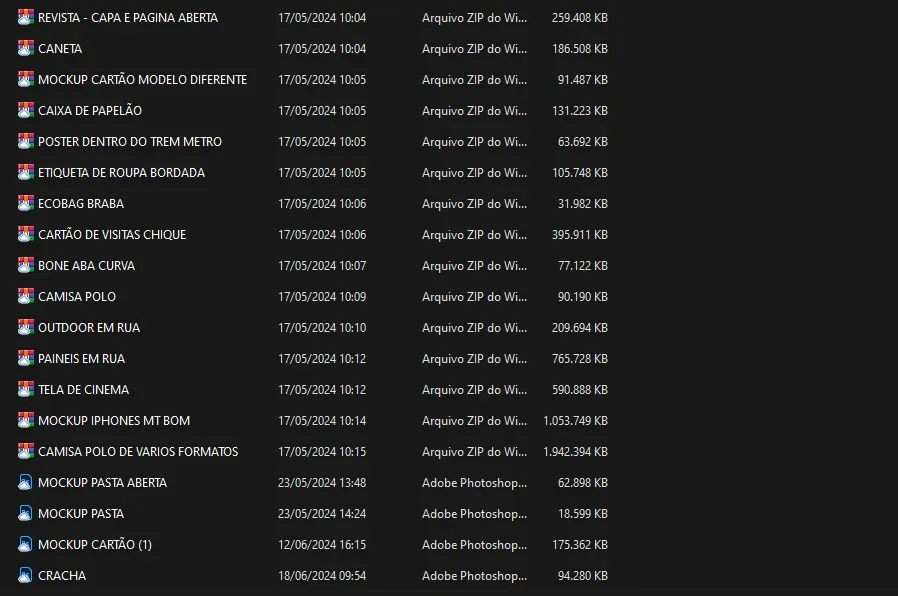Click the PAINEIS EM RUA file name
898x596 pixels.
coord(81,358)
